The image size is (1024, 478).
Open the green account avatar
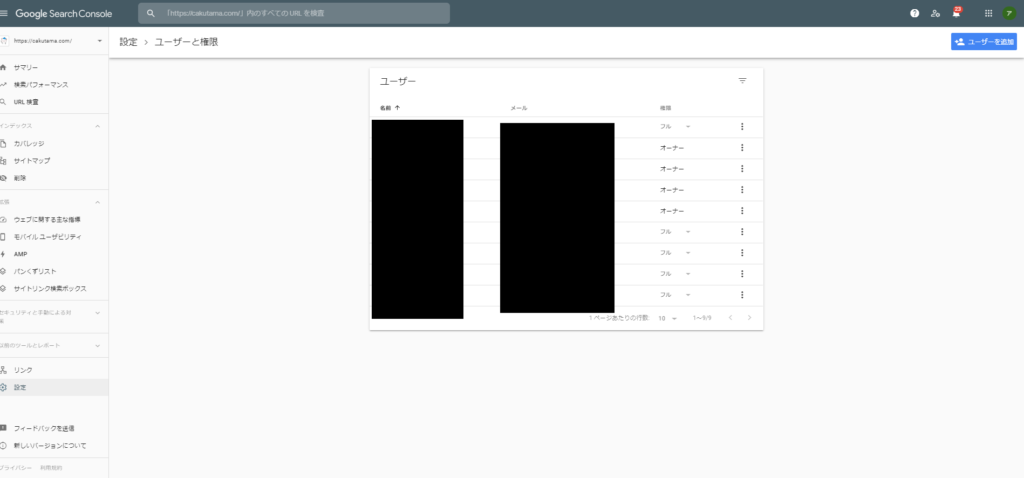(1010, 13)
